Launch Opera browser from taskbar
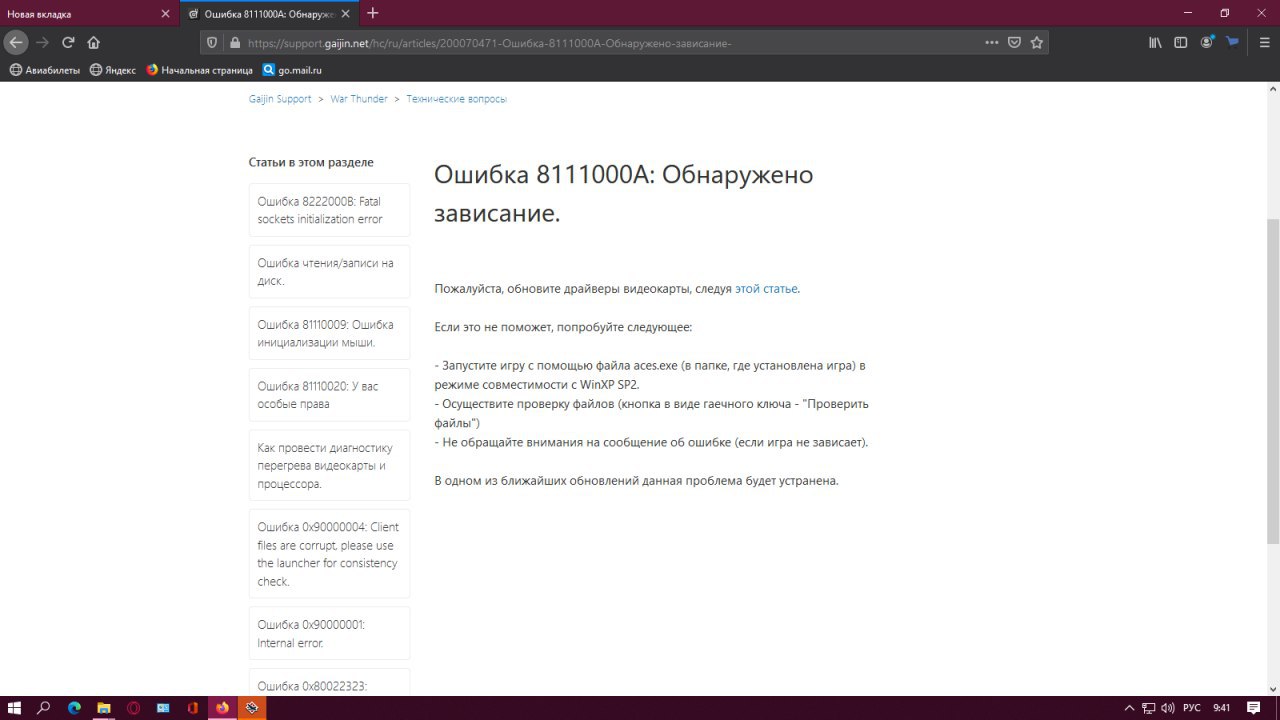 tap(134, 708)
